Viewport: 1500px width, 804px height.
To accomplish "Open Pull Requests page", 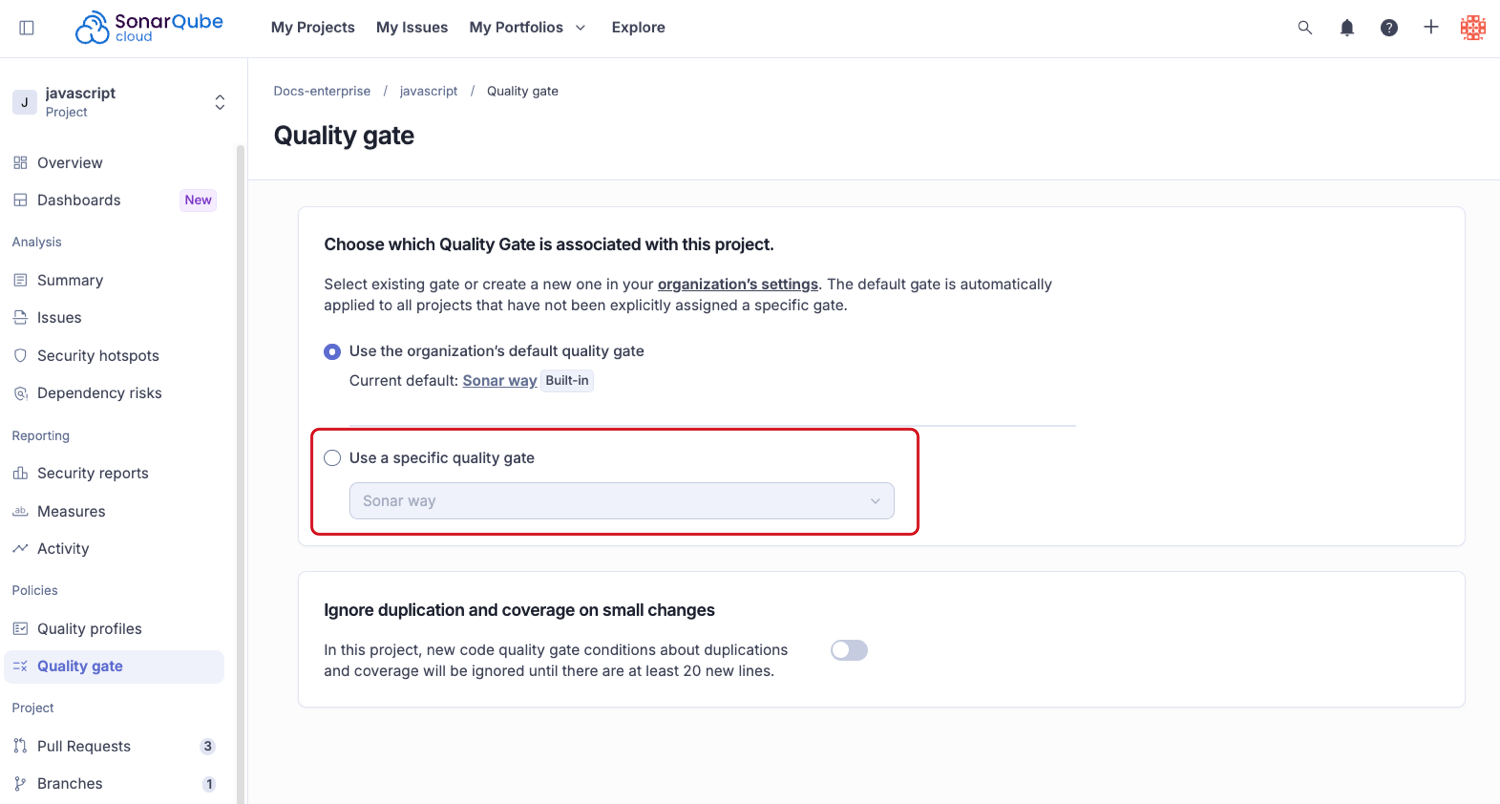I will 84,746.
